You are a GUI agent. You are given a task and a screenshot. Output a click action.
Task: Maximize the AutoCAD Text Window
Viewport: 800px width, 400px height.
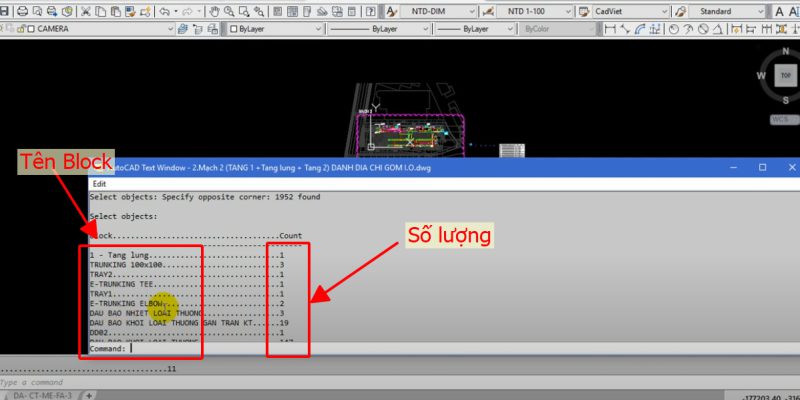tap(762, 167)
